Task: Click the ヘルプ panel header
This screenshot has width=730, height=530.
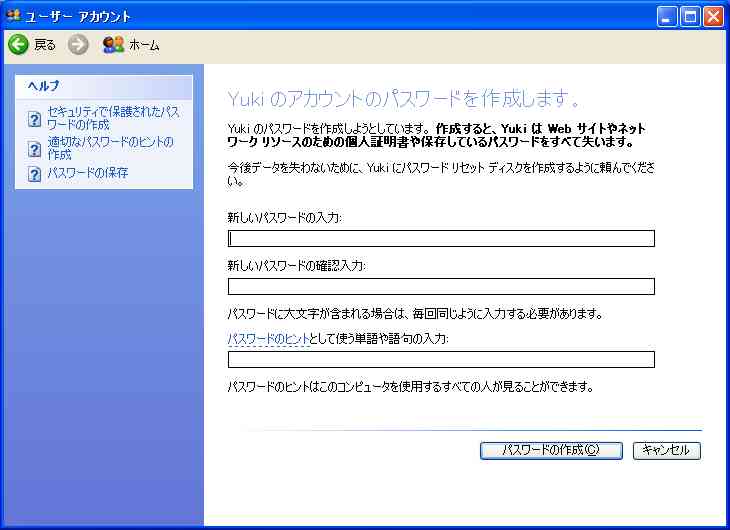Action: (x=104, y=87)
